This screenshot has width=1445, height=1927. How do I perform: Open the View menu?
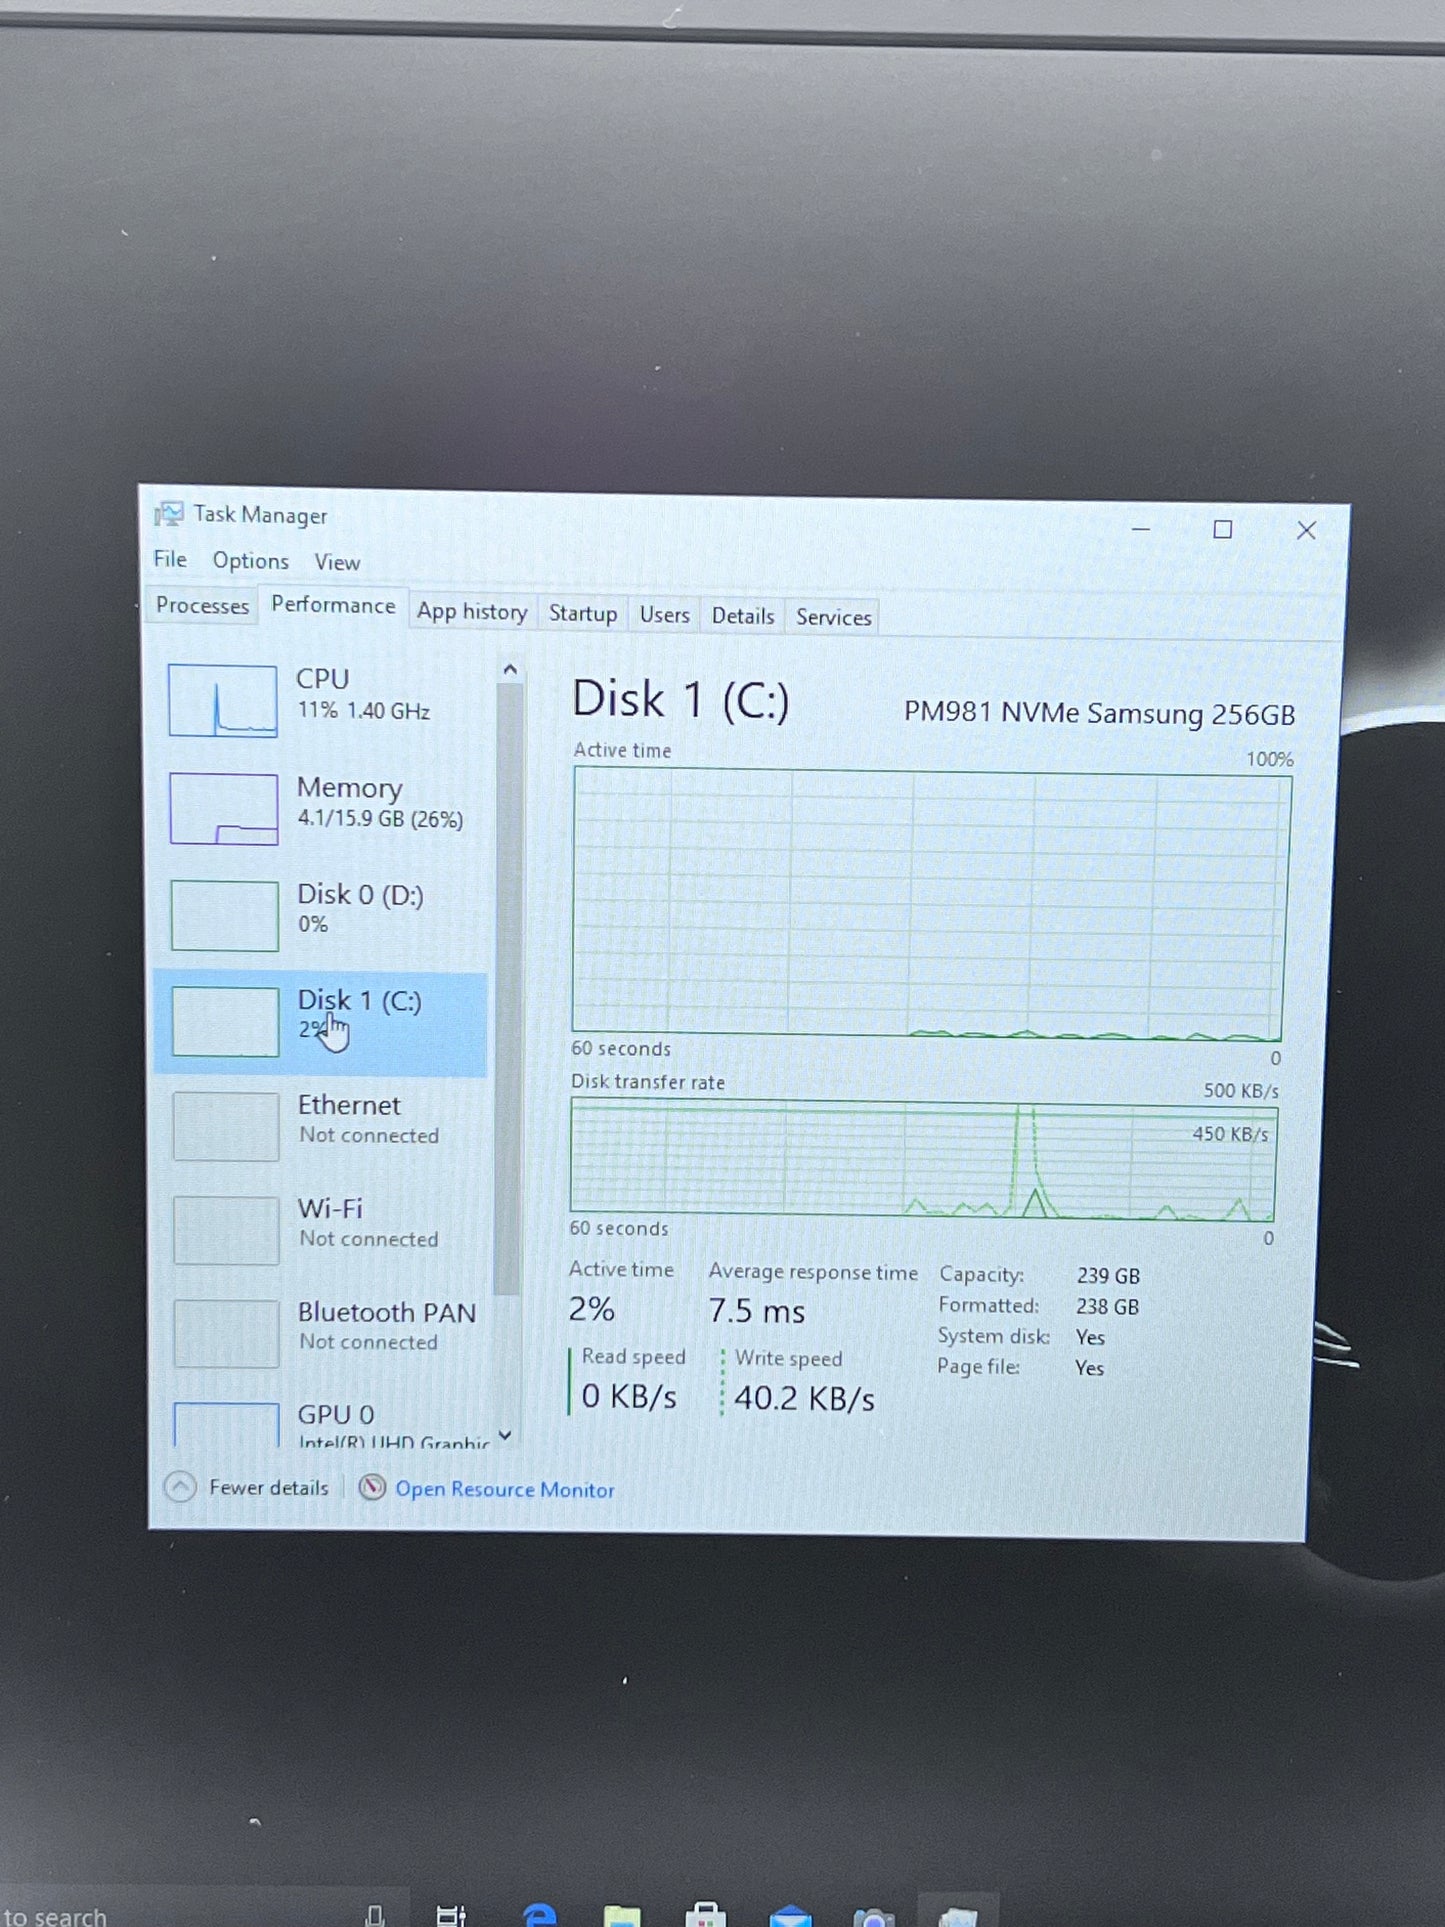point(337,563)
